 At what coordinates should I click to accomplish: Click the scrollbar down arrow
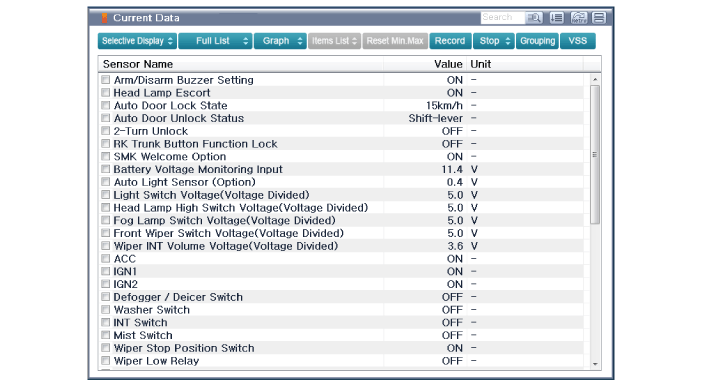[595, 364]
